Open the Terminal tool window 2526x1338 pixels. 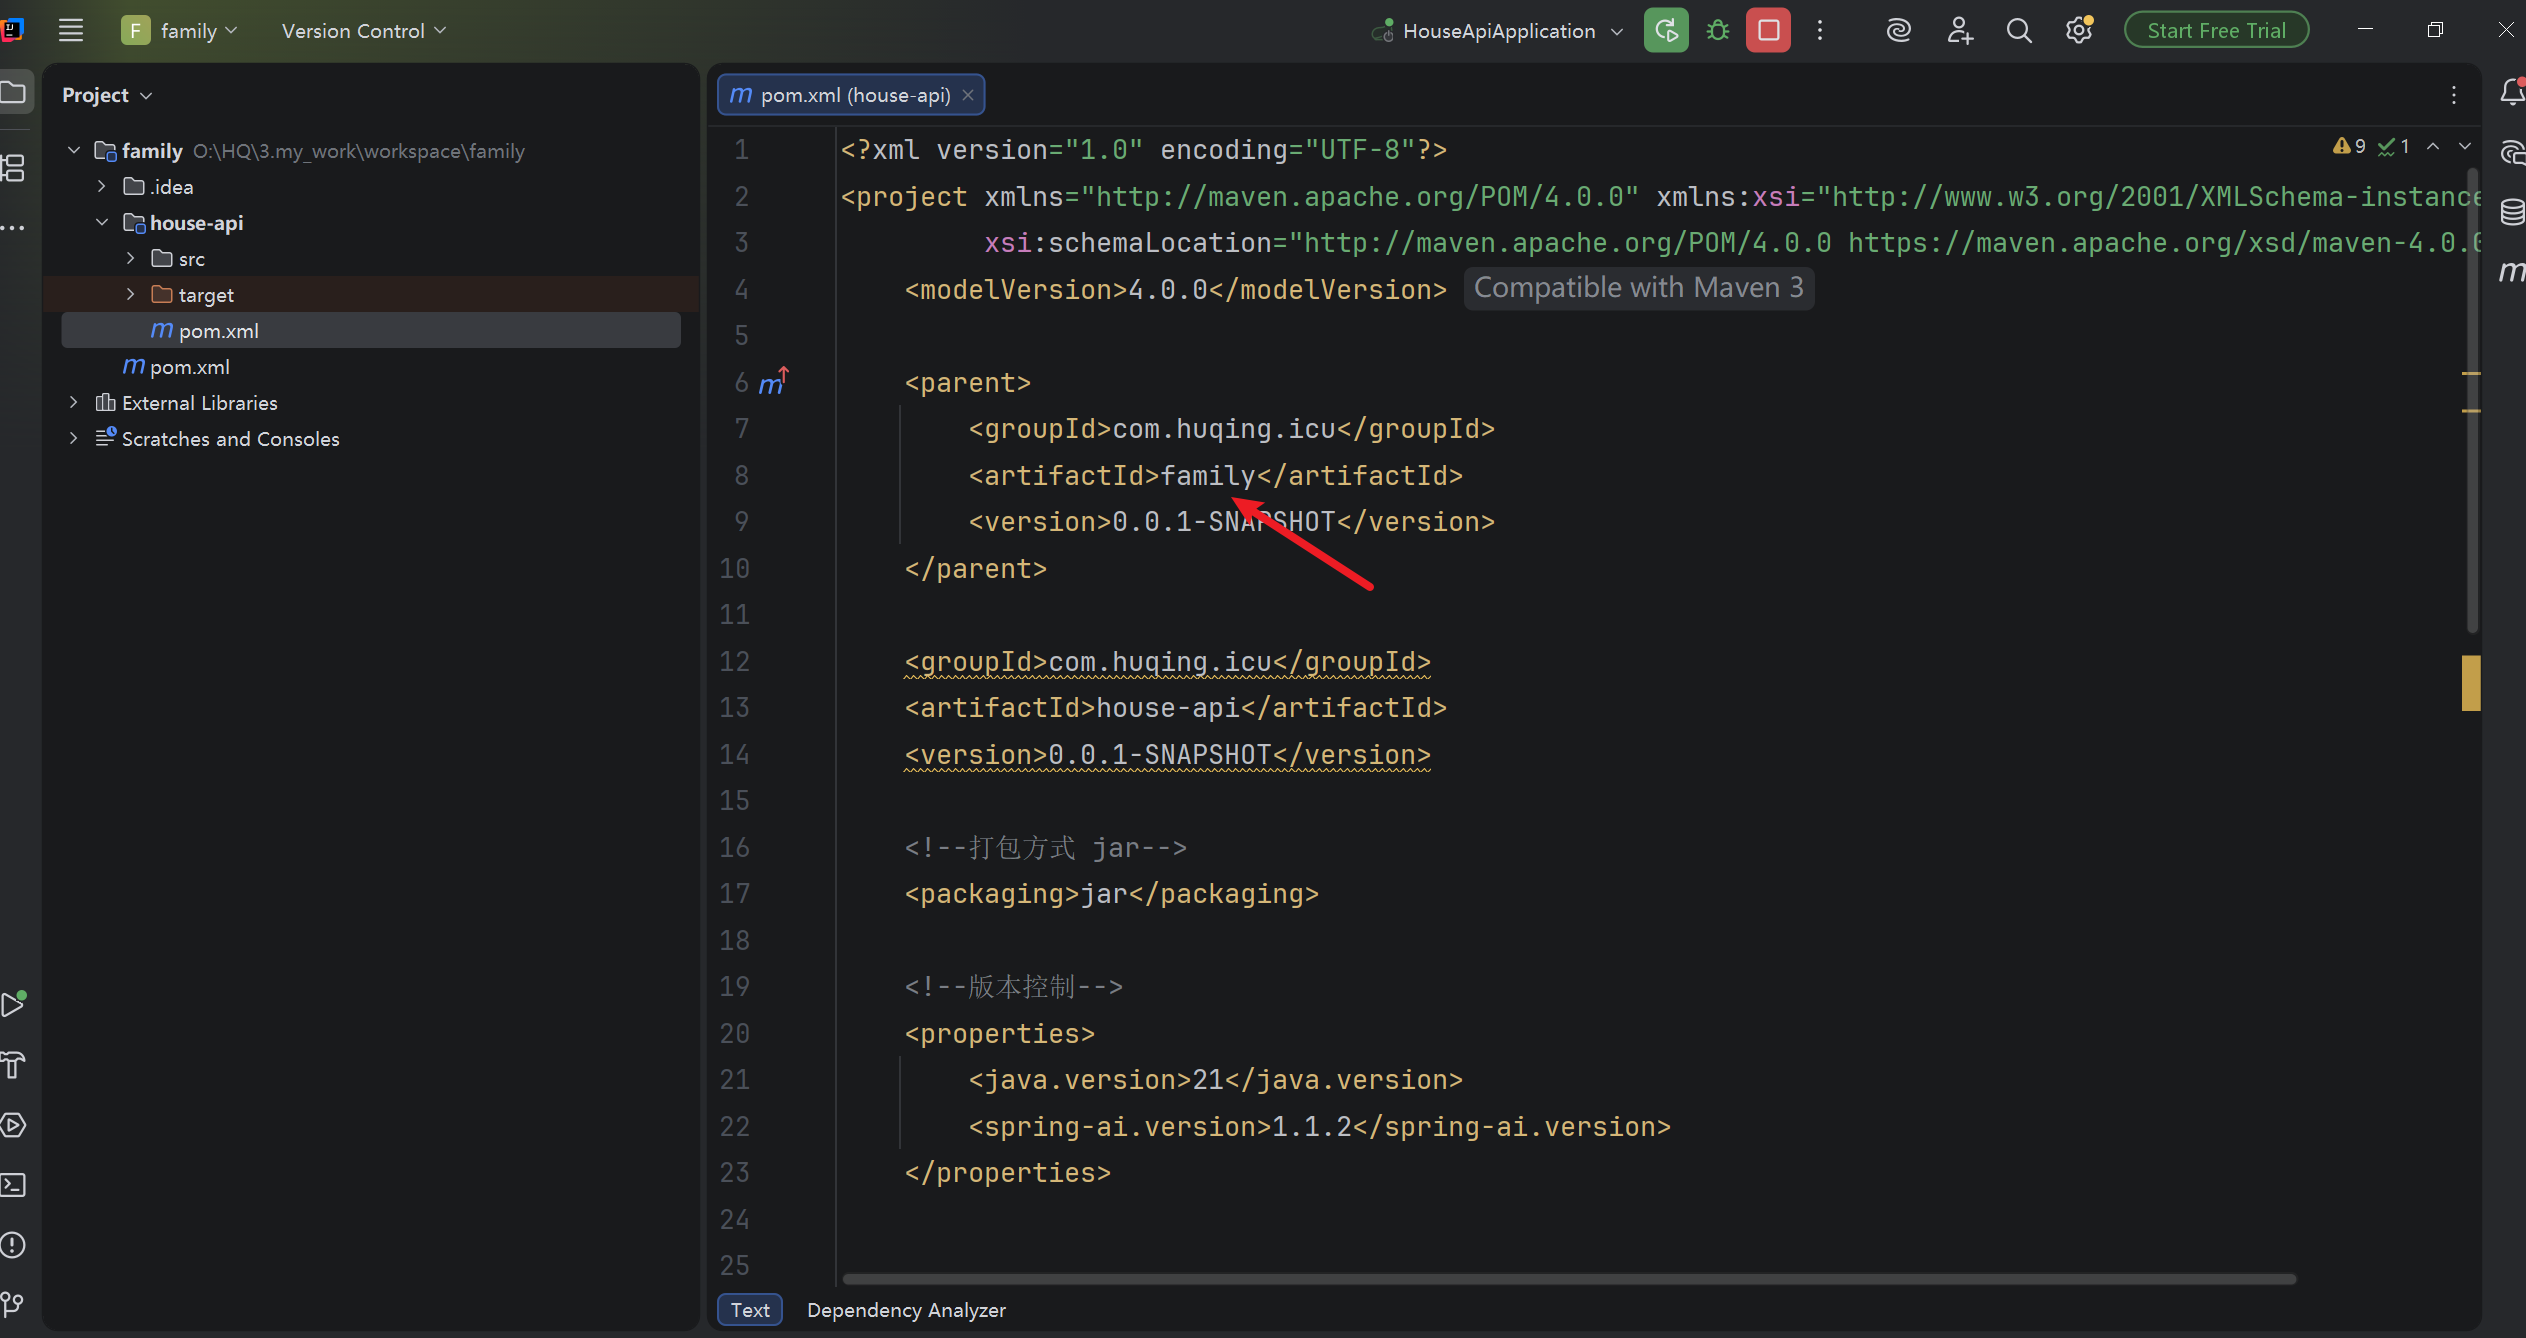[13, 1185]
